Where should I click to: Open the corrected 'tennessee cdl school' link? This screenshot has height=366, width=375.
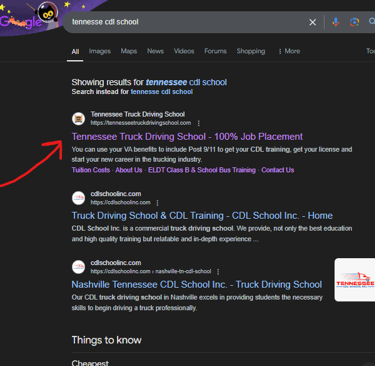click(186, 82)
